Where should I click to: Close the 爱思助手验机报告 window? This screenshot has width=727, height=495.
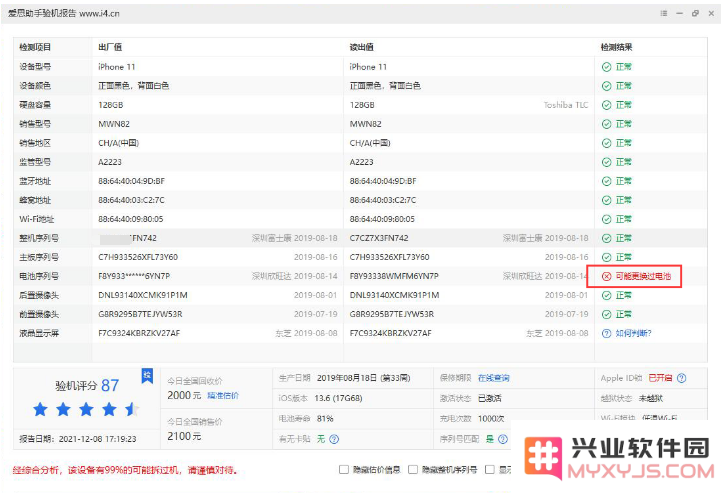[x=711, y=13]
